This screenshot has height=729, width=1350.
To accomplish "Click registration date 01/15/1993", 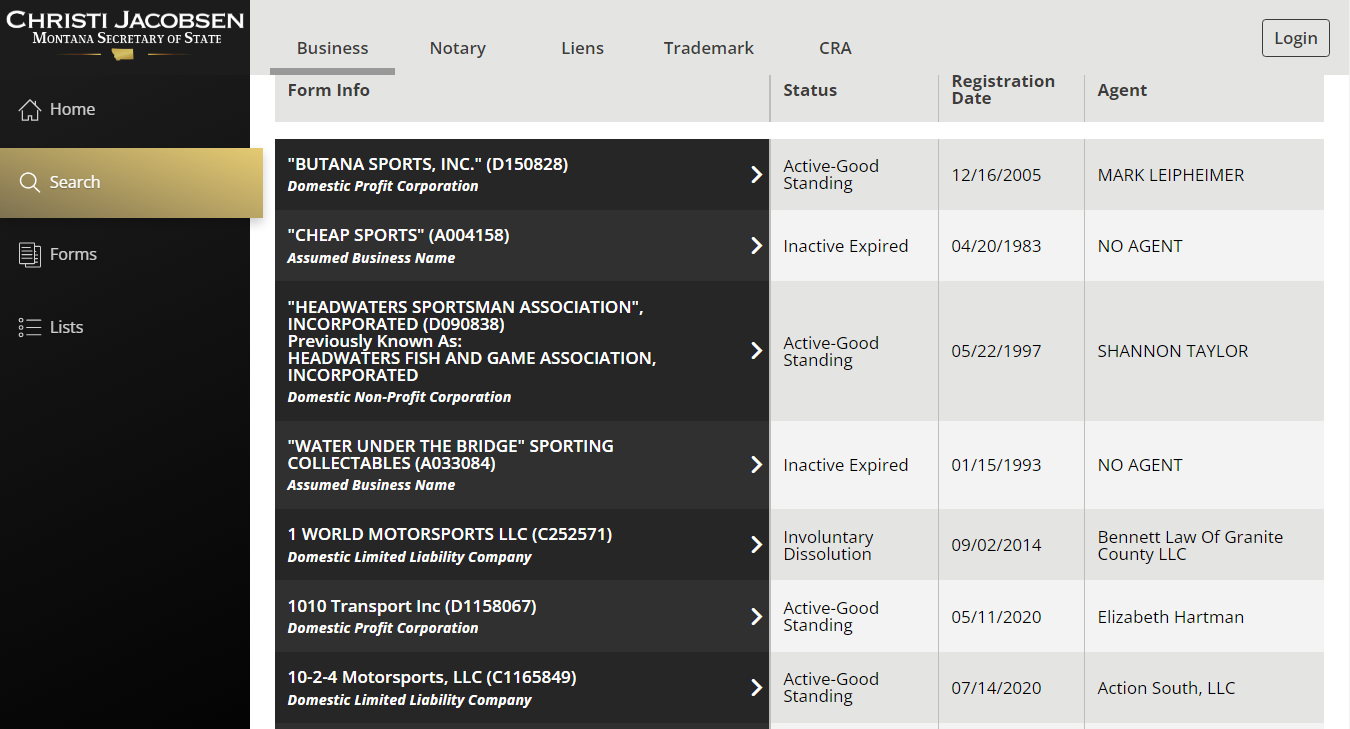I will (996, 465).
